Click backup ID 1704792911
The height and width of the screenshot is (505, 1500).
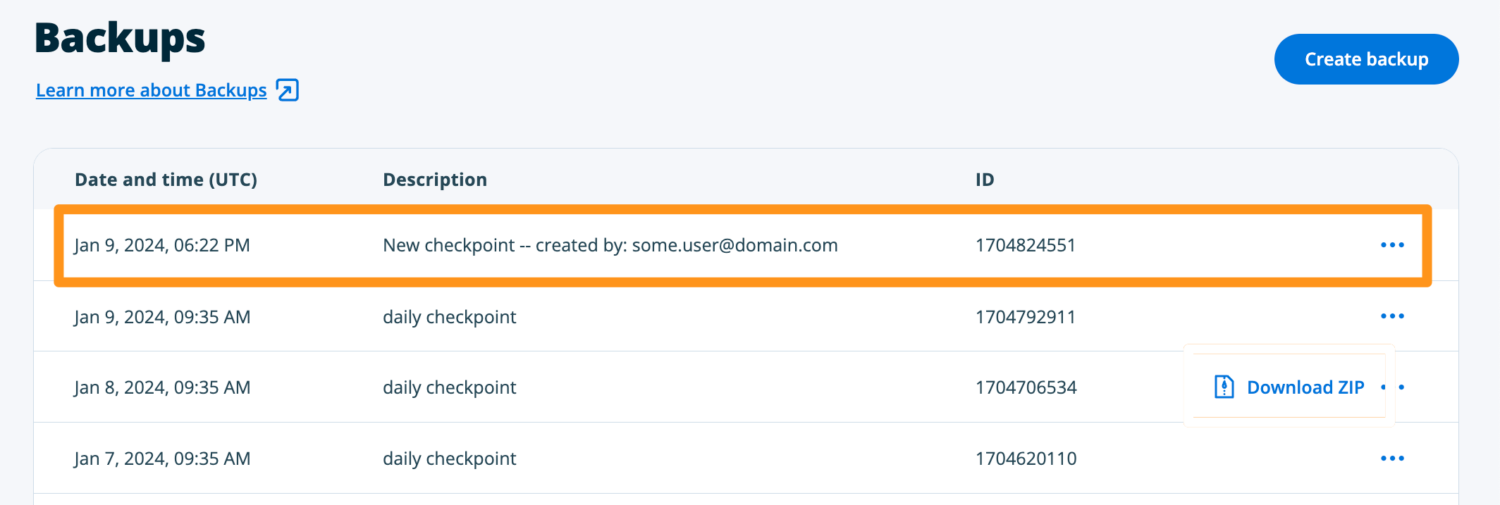(x=1025, y=318)
